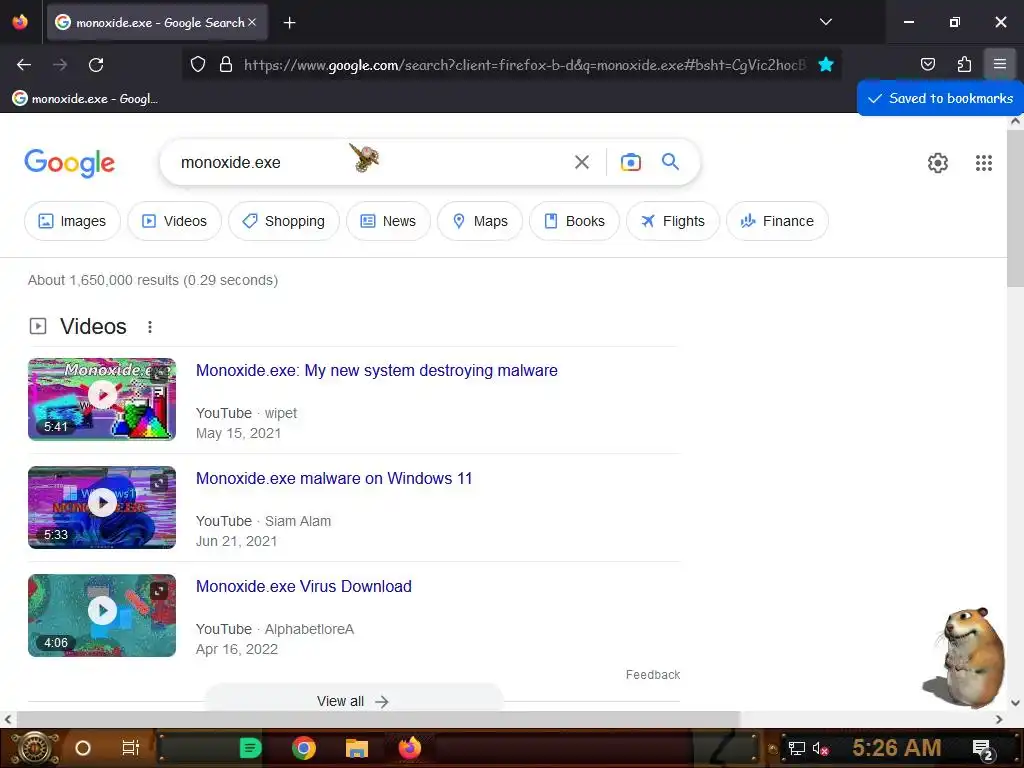Filter results by Maps
The image size is (1024, 768).
coord(480,221)
